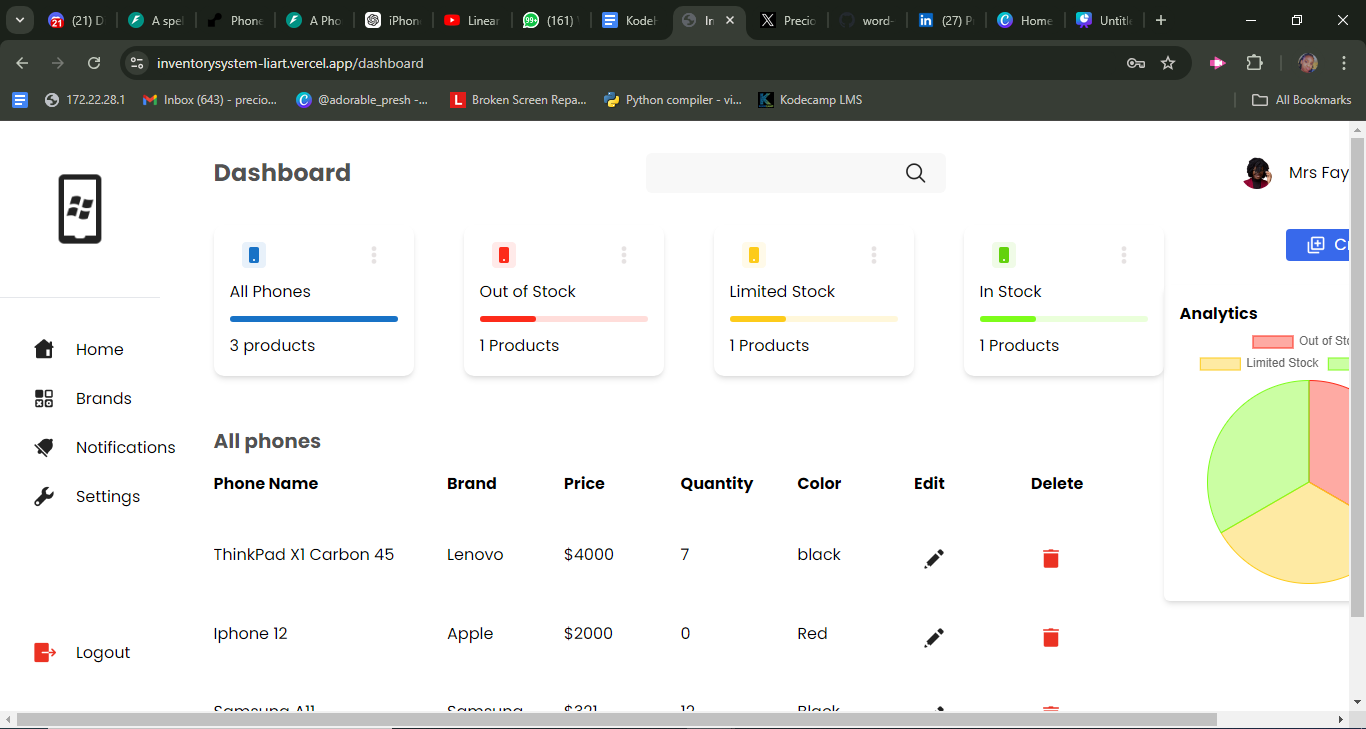Open Chrome extensions puzzle icon

1254,63
